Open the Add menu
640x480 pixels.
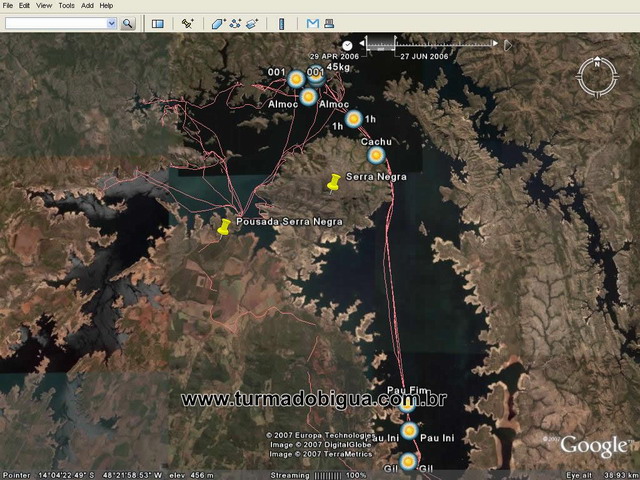tap(87, 6)
